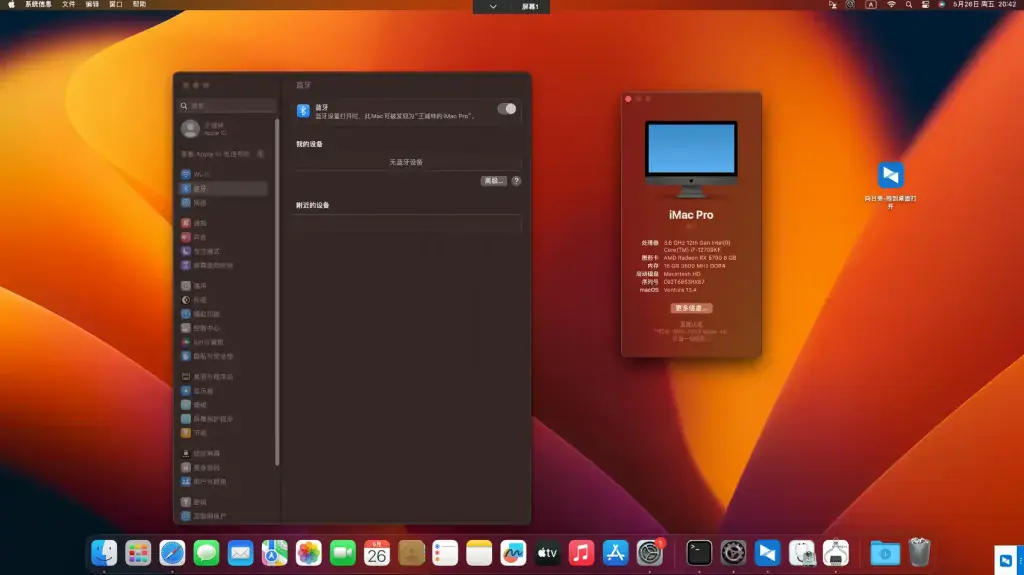
Task: Click the settings sidebar scrollbar
Action: pos(278,292)
